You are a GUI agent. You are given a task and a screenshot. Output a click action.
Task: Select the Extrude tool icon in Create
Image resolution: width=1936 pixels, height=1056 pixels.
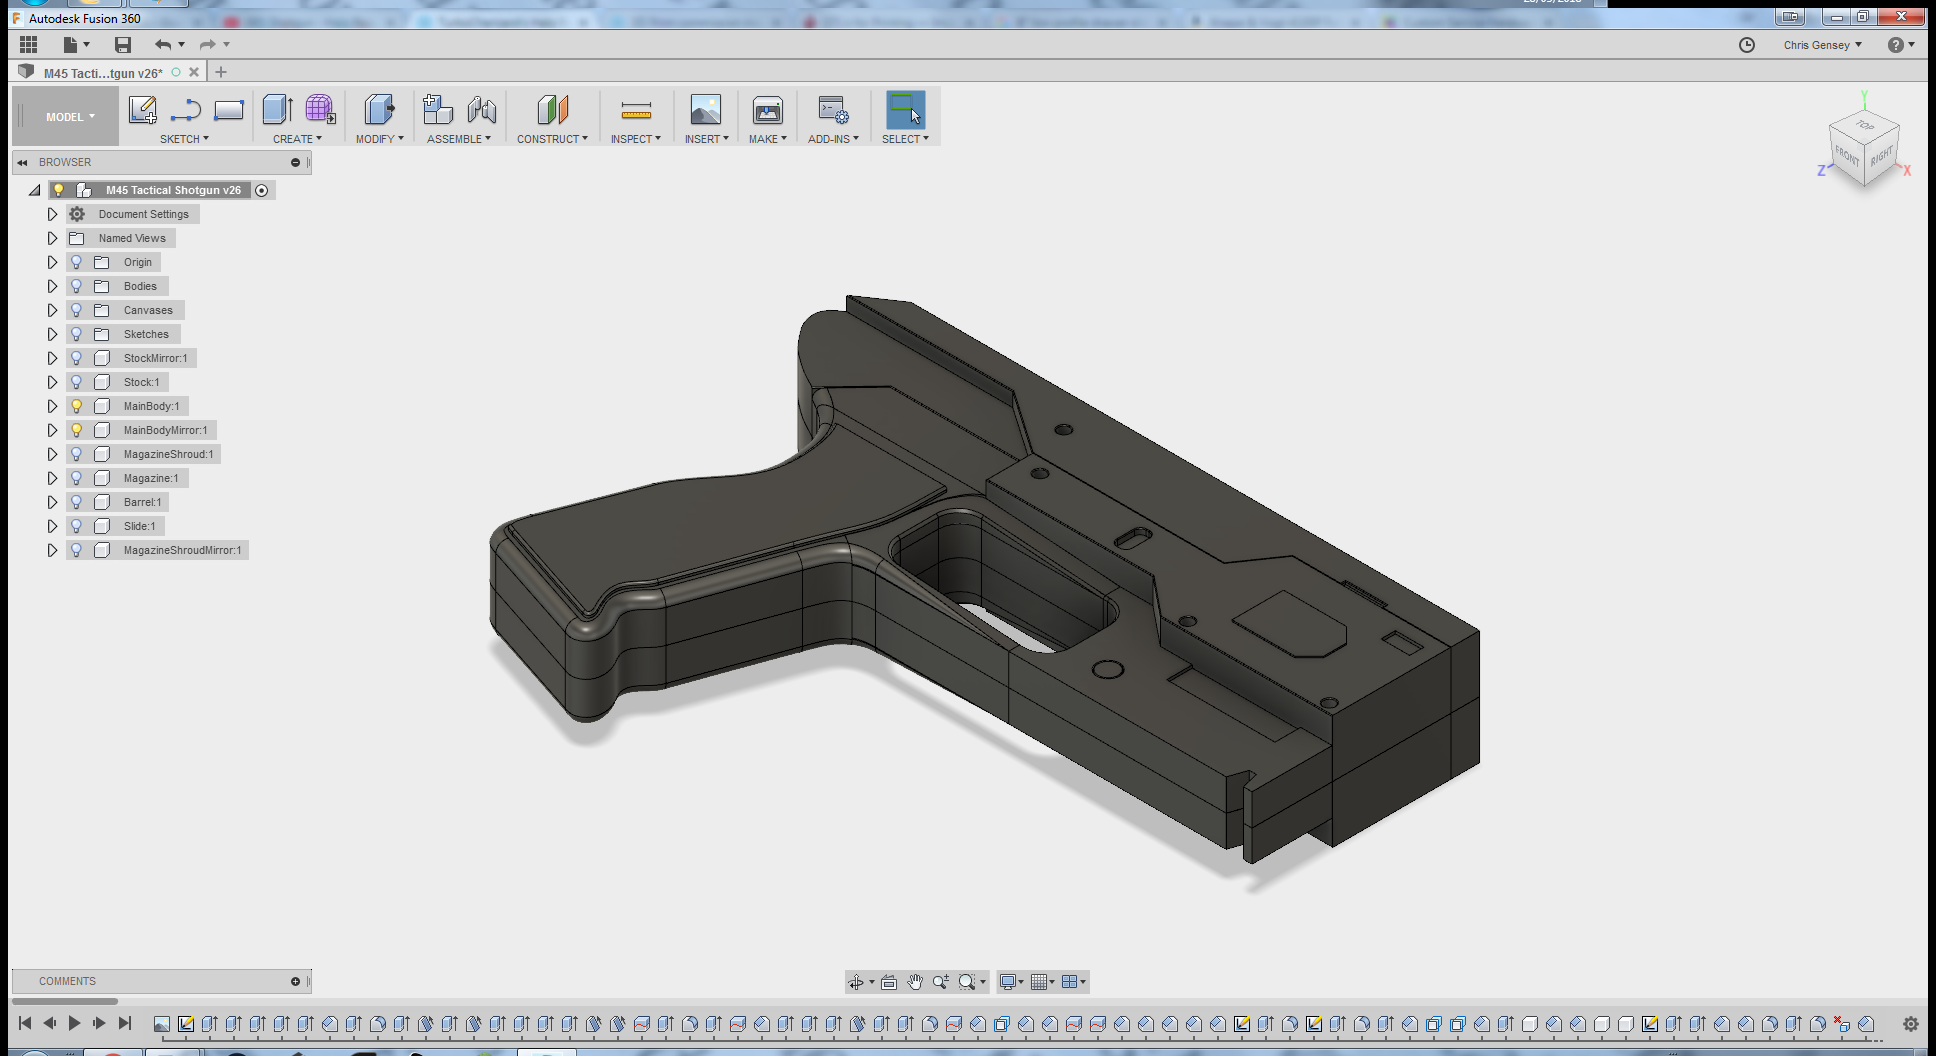coord(277,110)
